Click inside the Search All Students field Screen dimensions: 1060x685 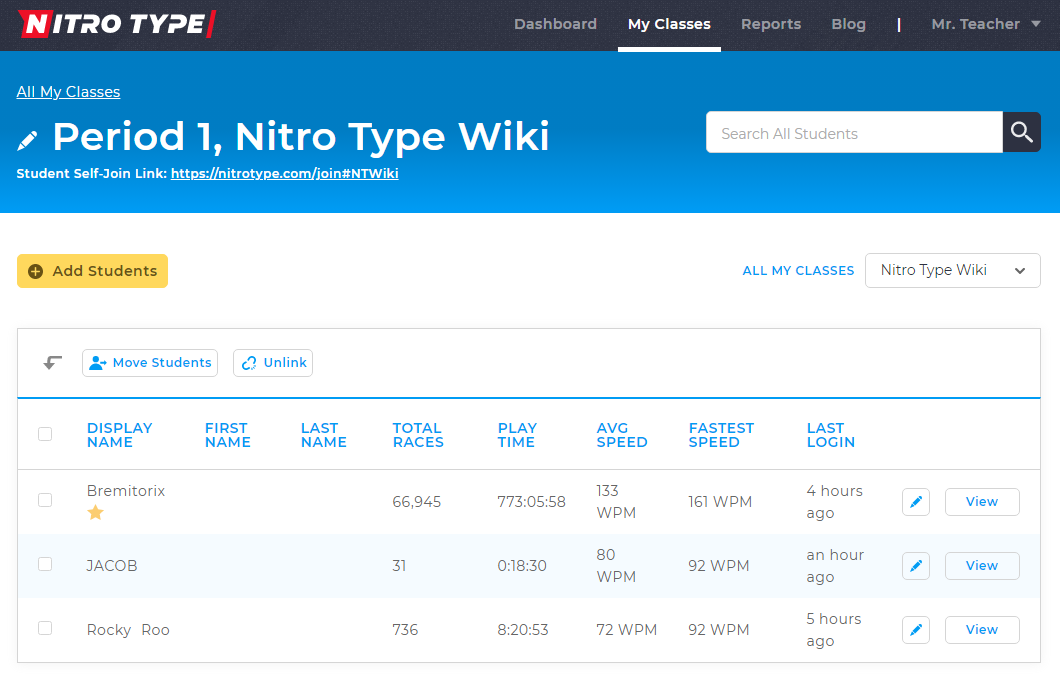tap(850, 131)
